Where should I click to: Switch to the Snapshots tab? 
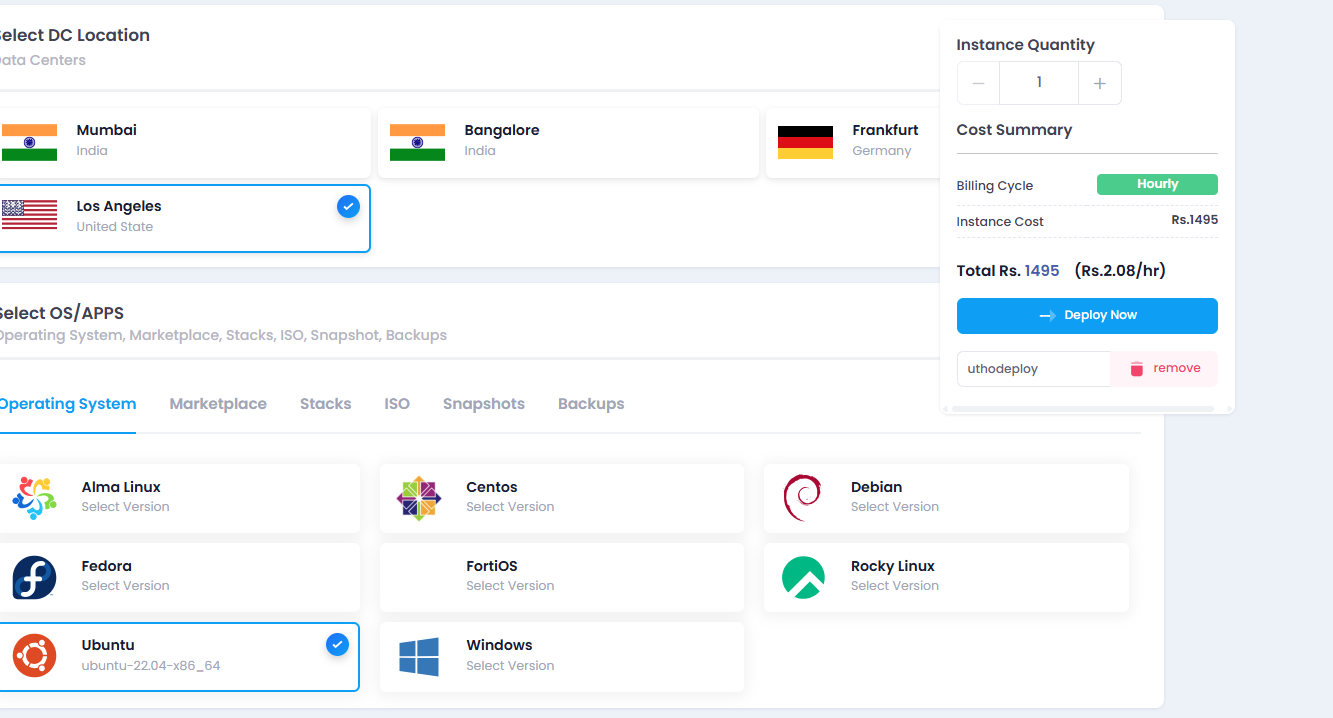(484, 404)
